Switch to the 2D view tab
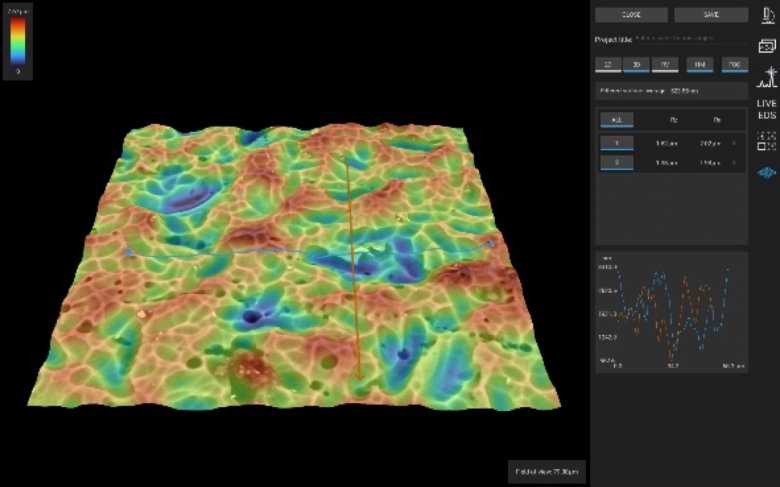This screenshot has height=487, width=780. click(x=606, y=65)
